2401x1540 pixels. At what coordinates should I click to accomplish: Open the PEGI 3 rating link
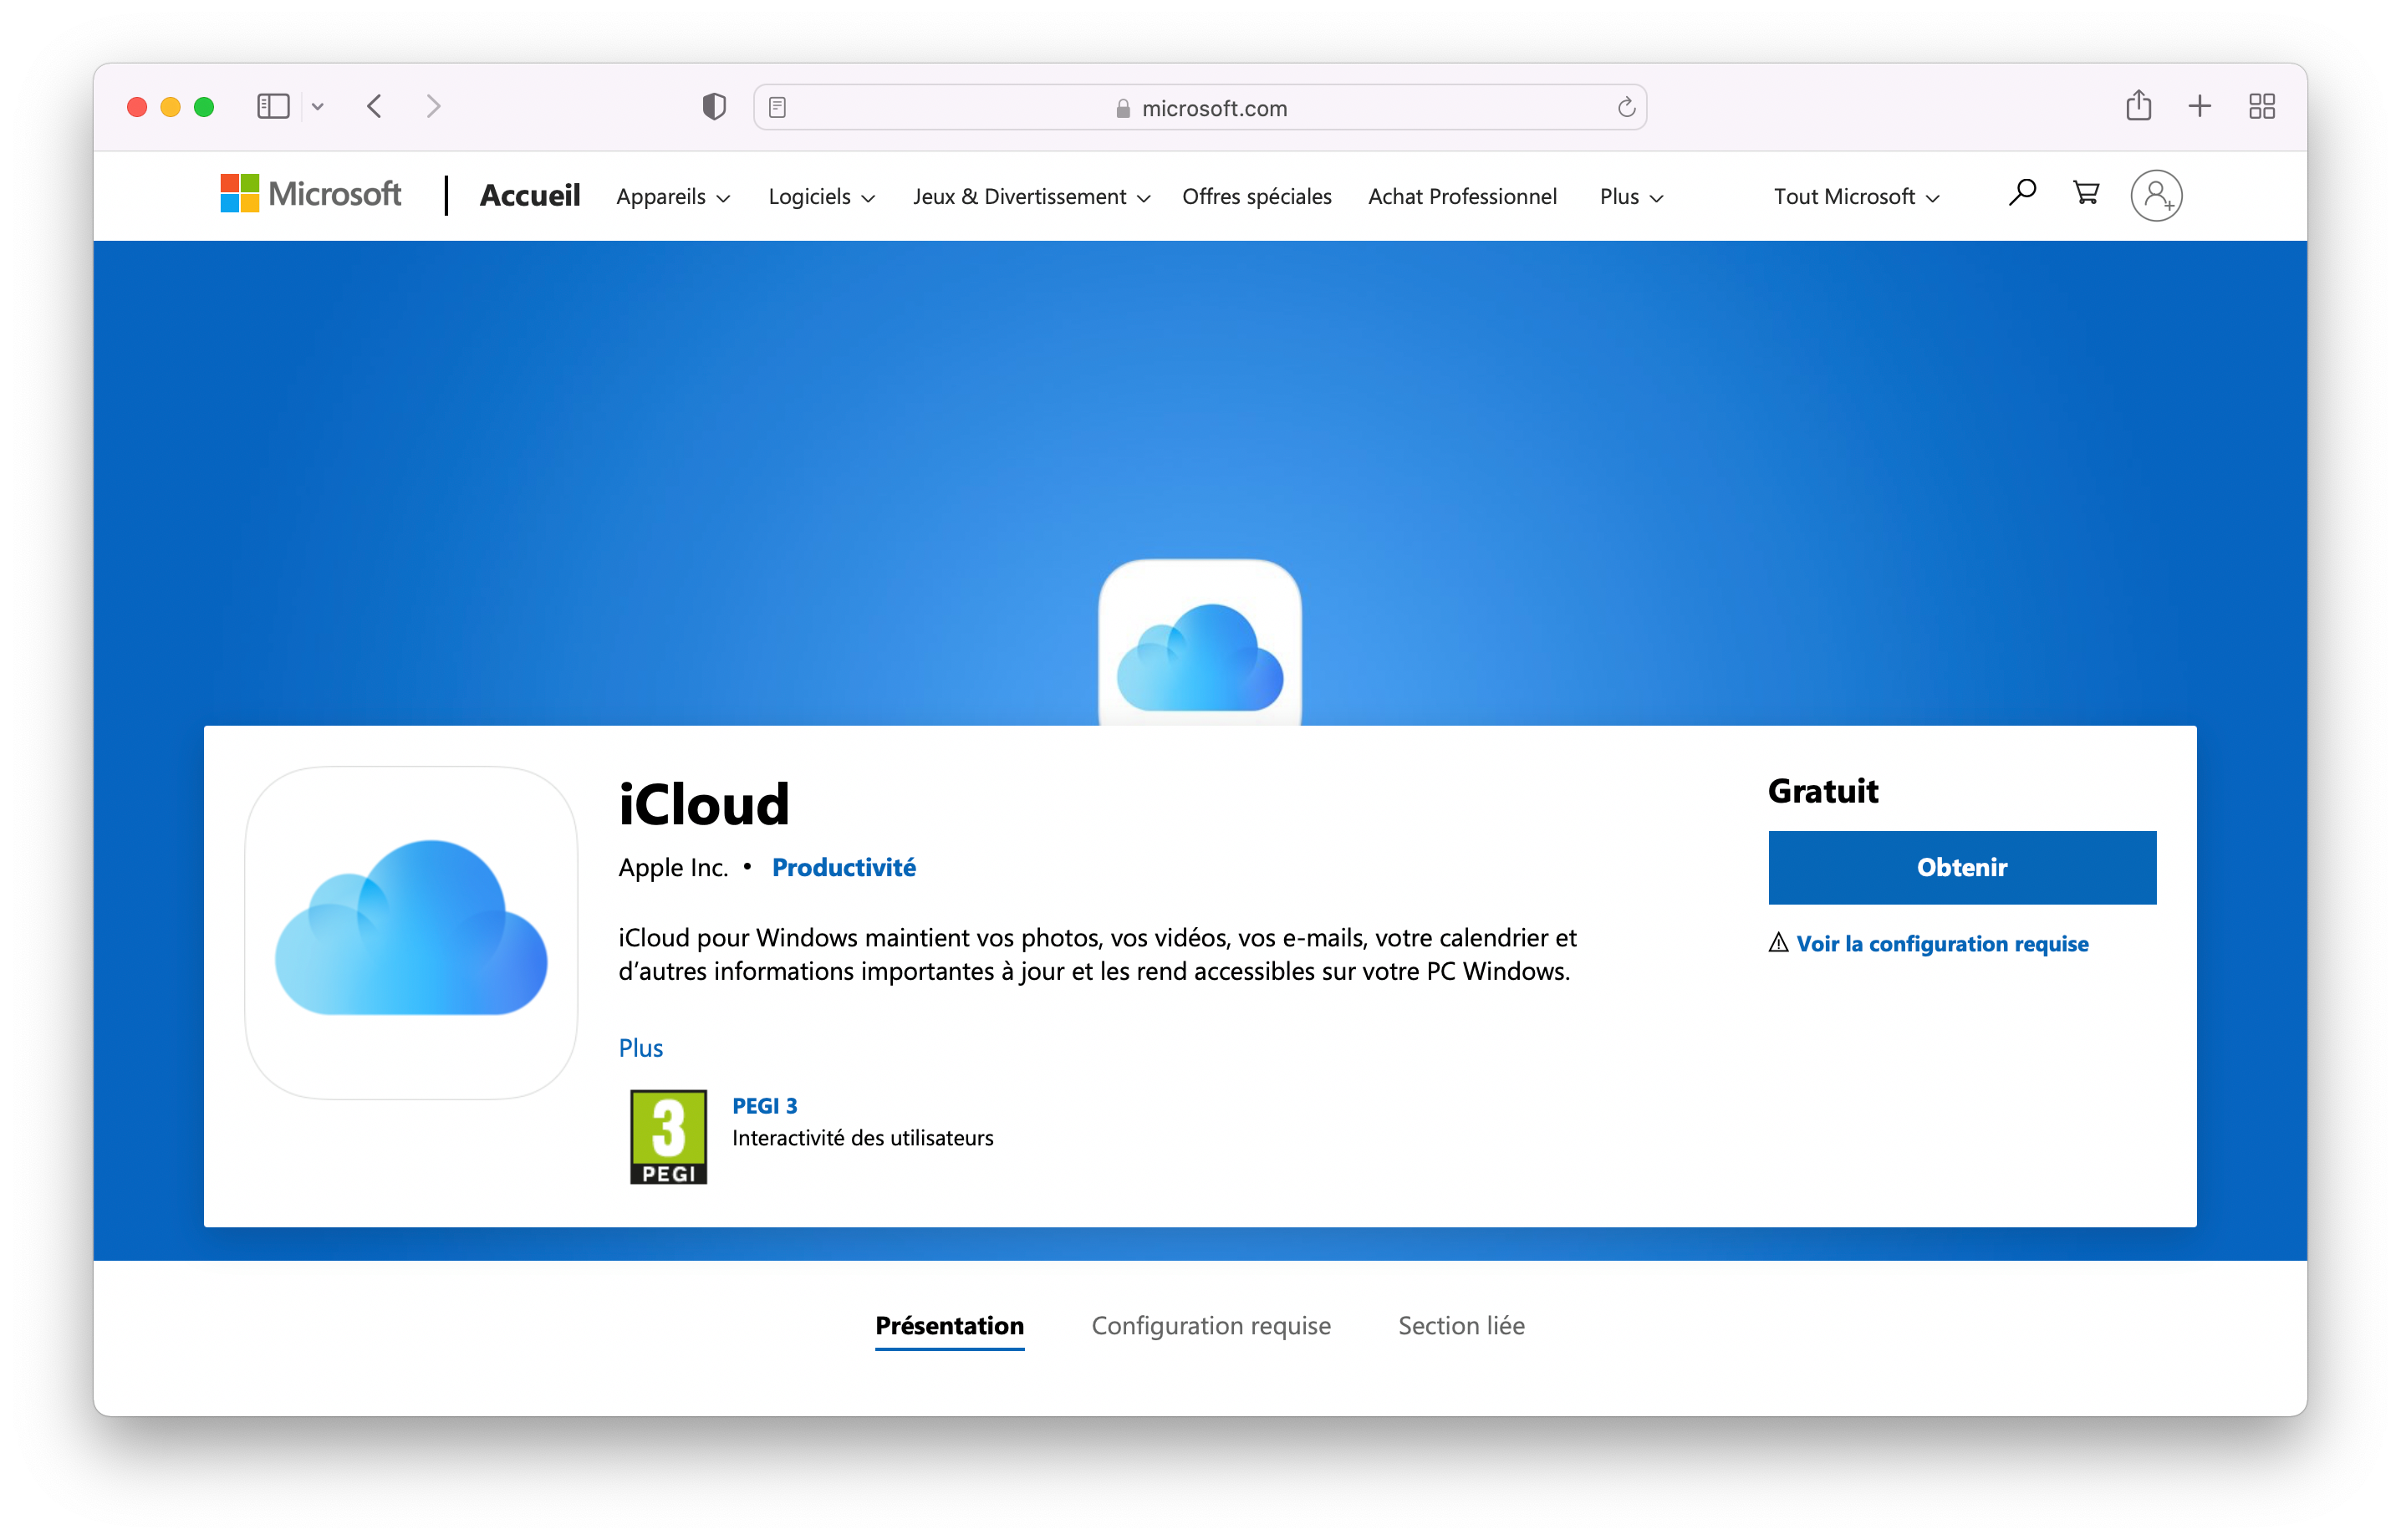[x=764, y=1105]
